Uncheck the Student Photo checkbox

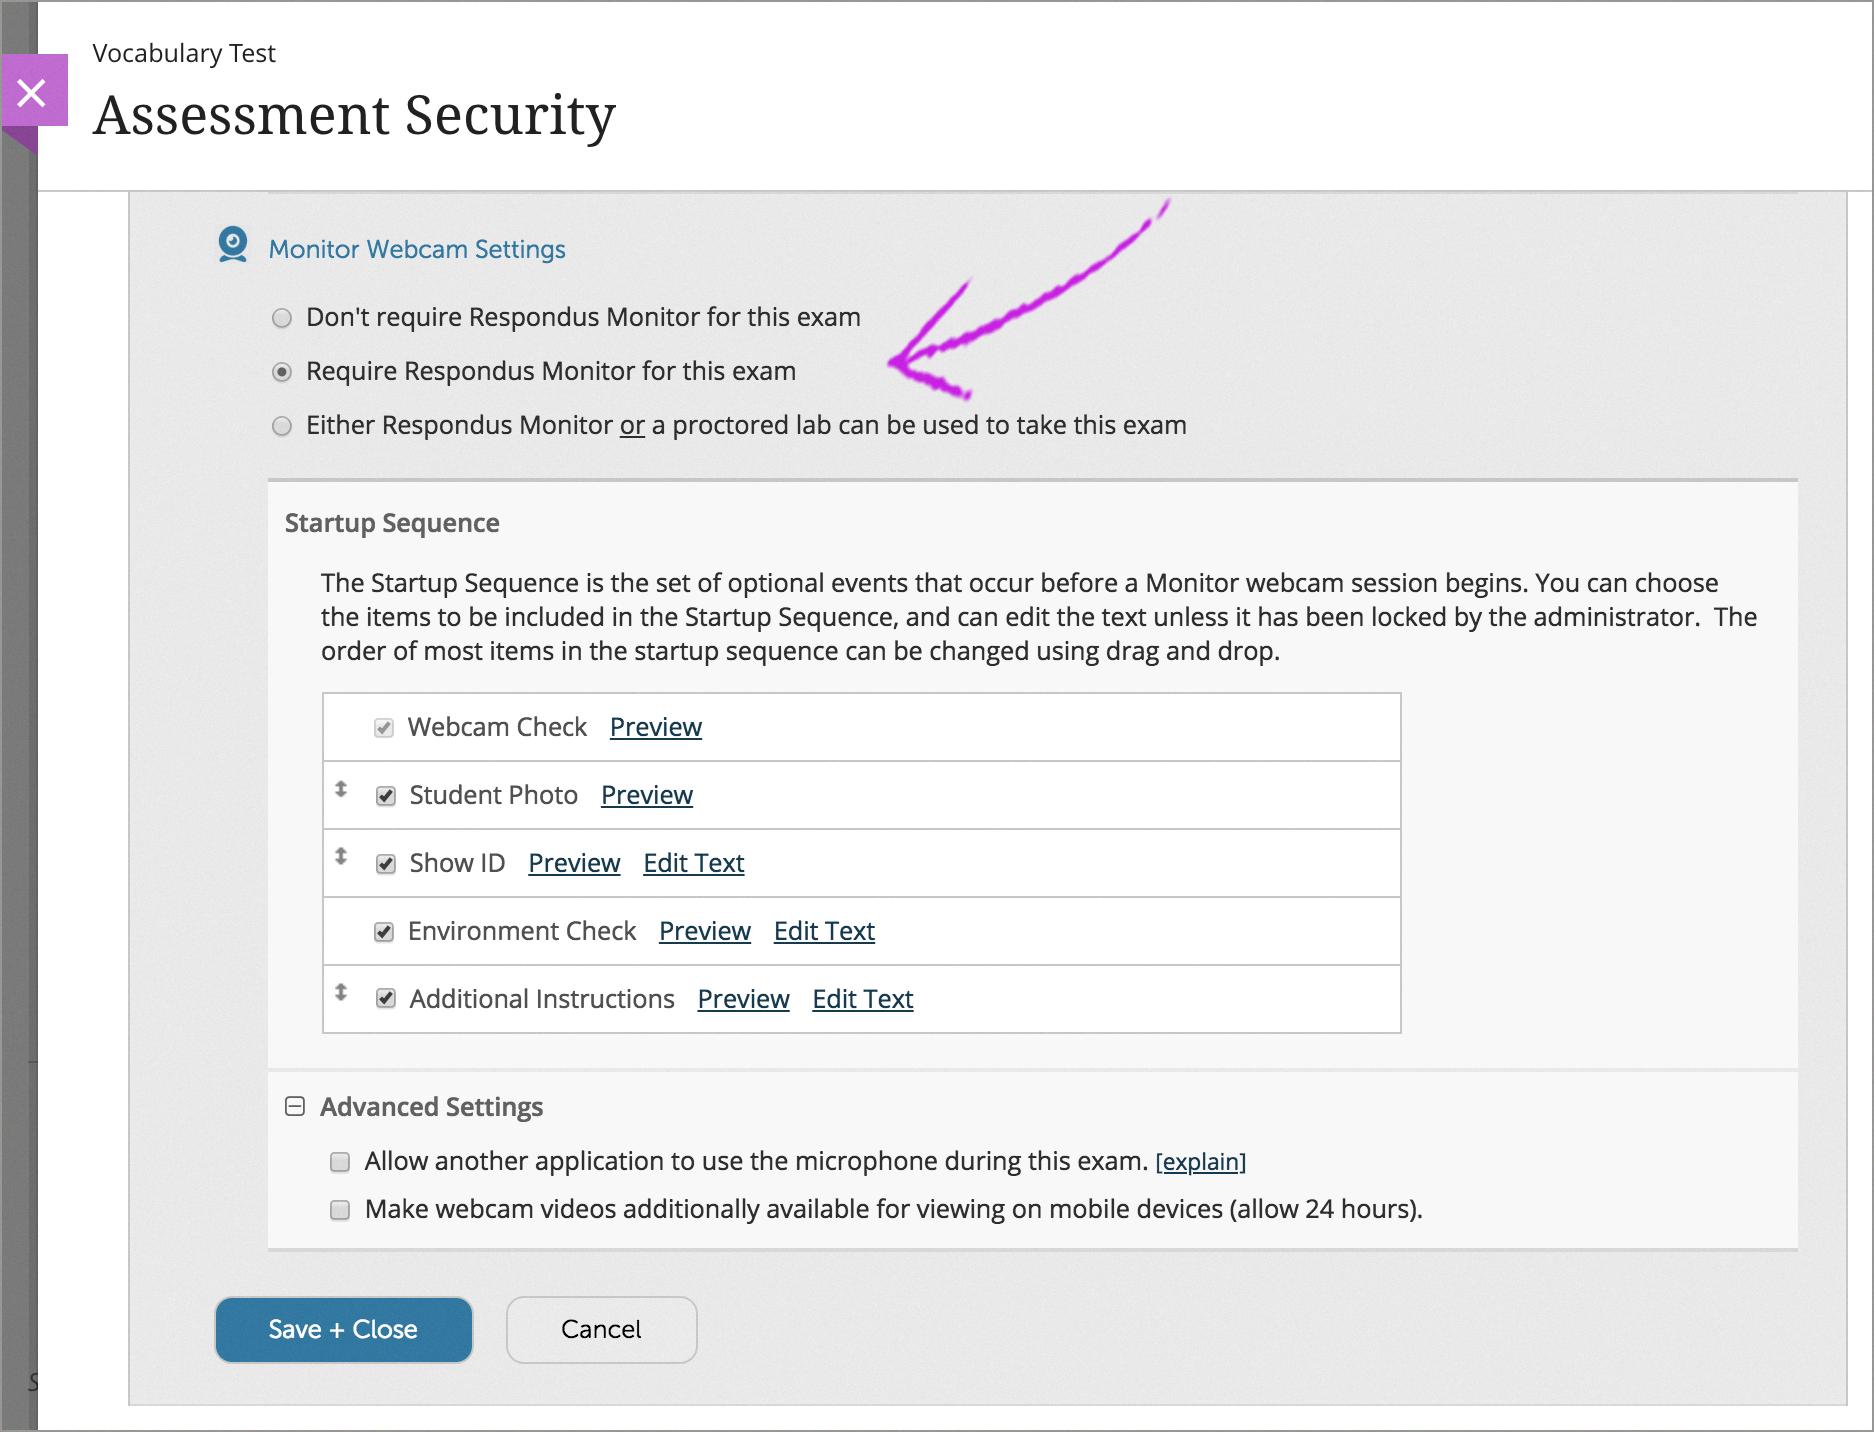(x=386, y=796)
